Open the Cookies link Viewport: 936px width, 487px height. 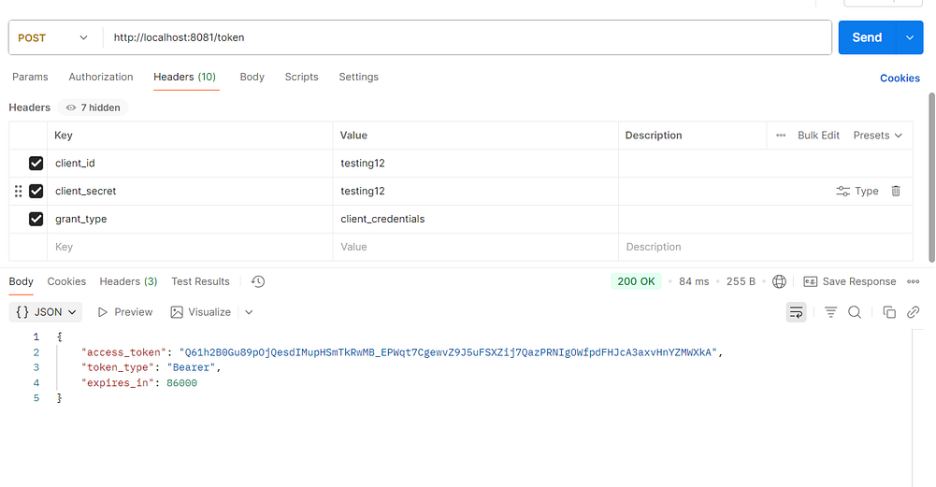899,78
